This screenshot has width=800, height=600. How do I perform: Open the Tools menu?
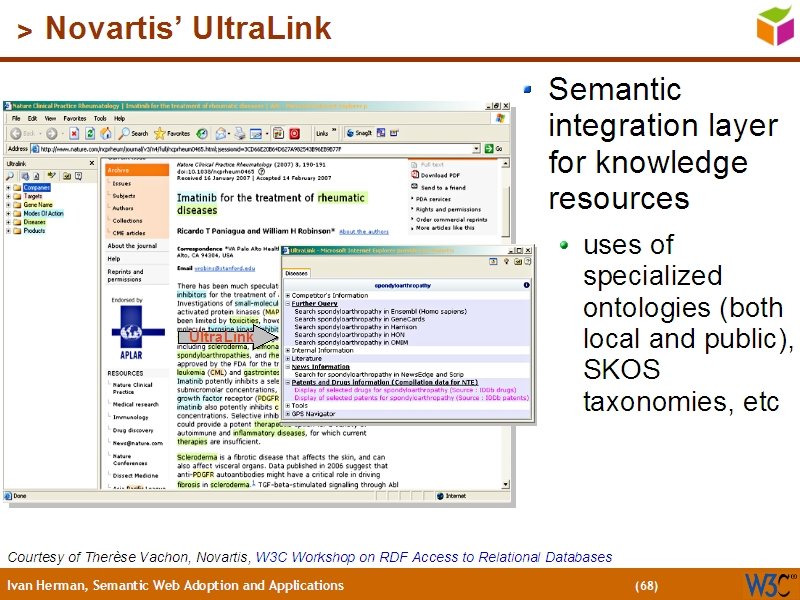point(100,118)
